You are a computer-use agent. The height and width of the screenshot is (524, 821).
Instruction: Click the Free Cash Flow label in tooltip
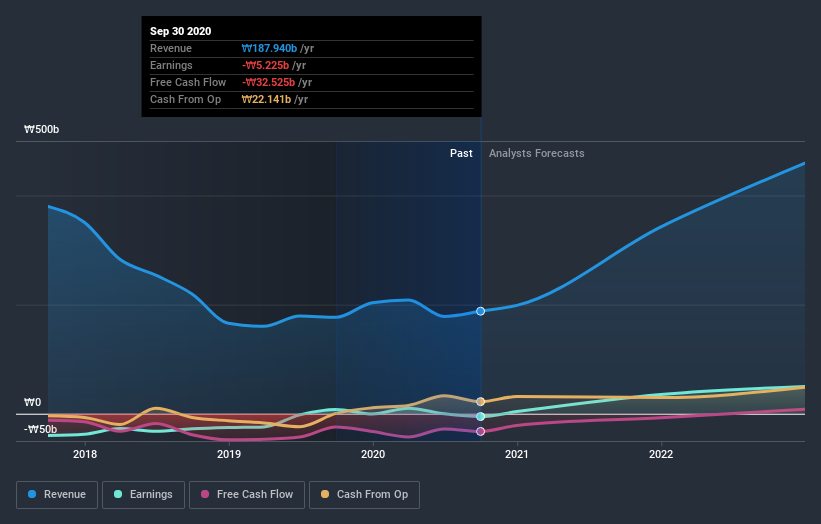pyautogui.click(x=188, y=82)
